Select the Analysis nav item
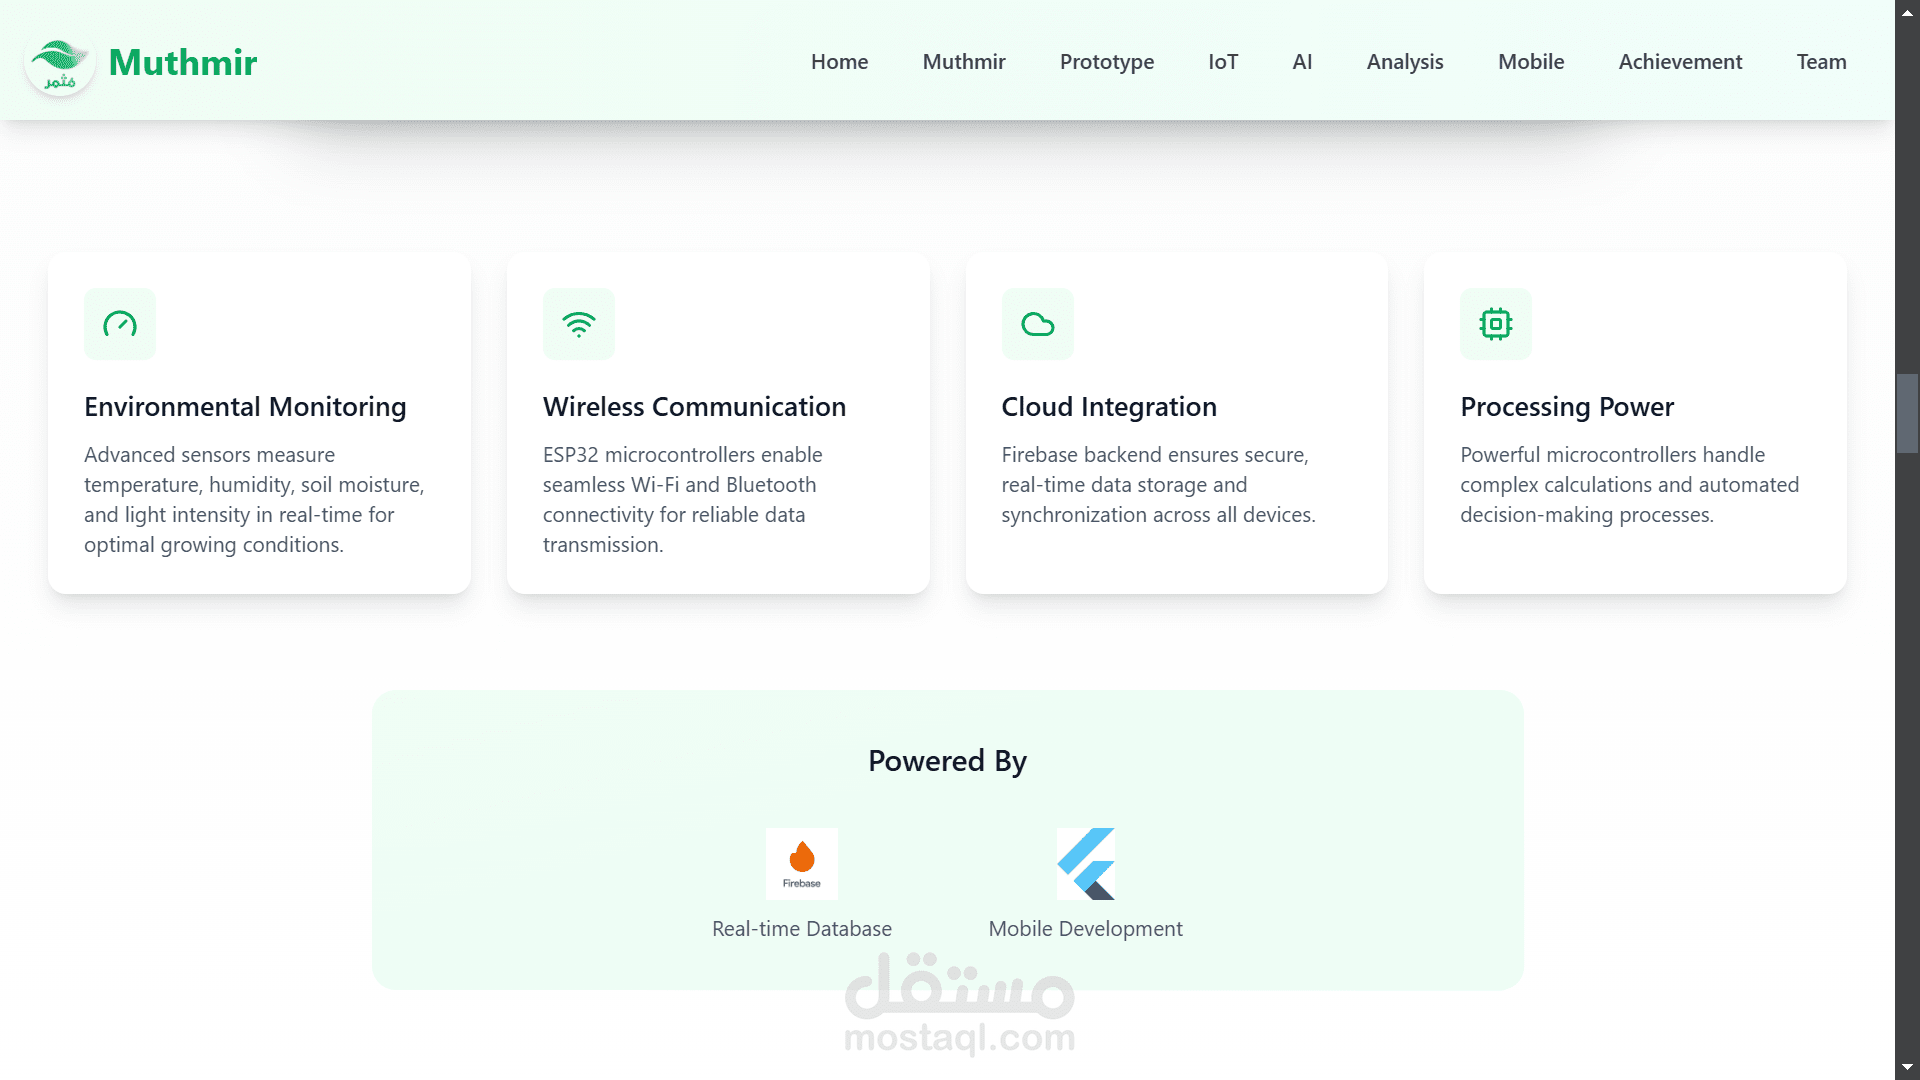 1404,62
